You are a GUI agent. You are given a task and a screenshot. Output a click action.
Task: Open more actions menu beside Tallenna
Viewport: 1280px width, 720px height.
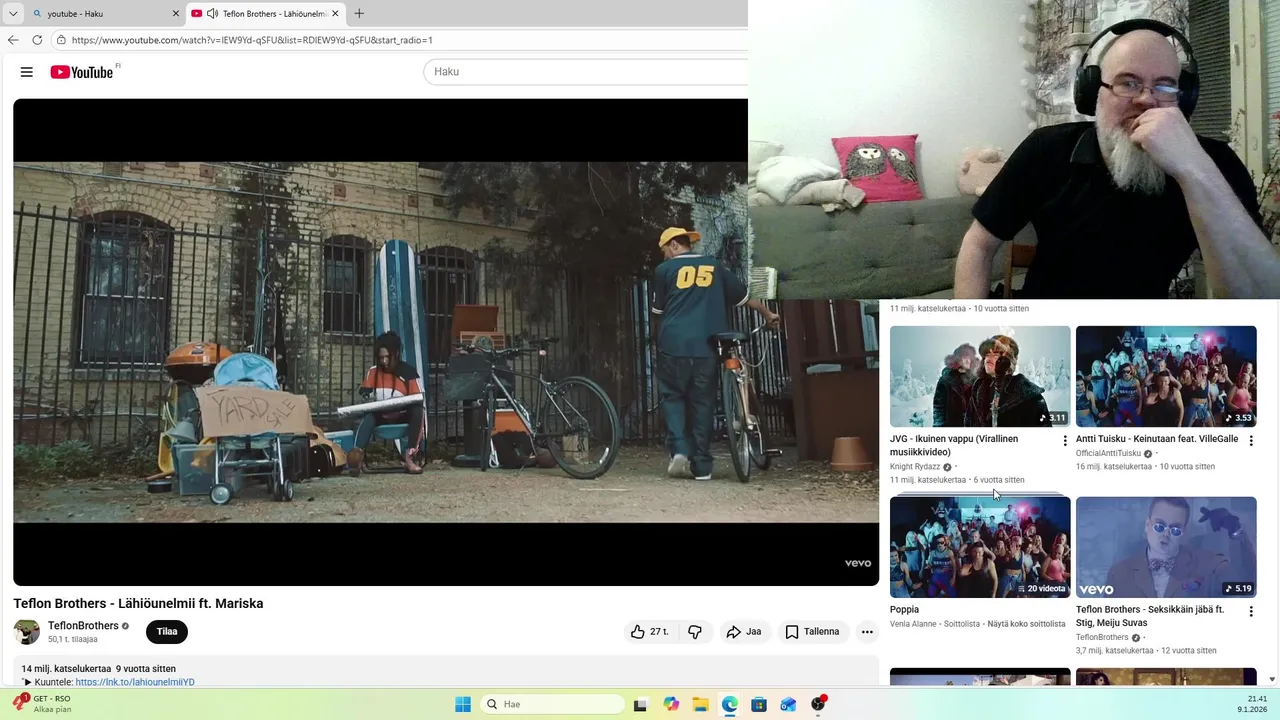click(867, 632)
